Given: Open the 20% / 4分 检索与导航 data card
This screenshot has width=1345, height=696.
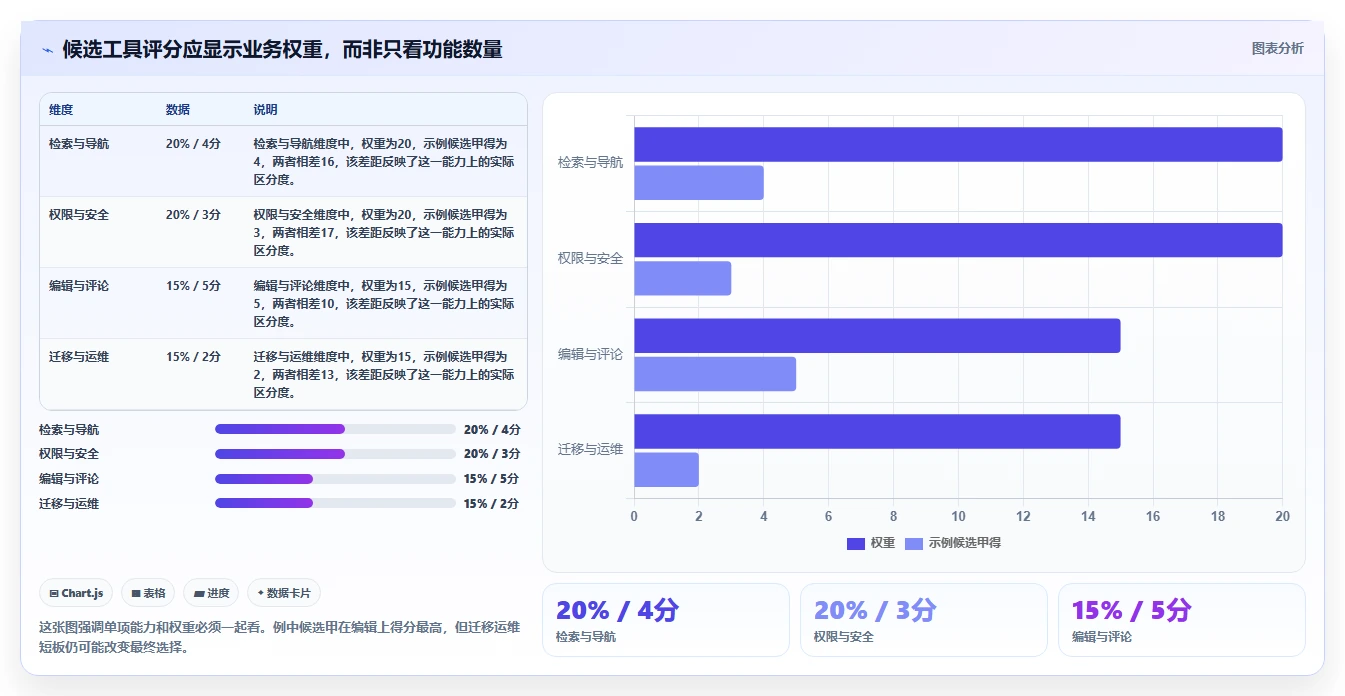Looking at the screenshot, I should coord(665,620).
